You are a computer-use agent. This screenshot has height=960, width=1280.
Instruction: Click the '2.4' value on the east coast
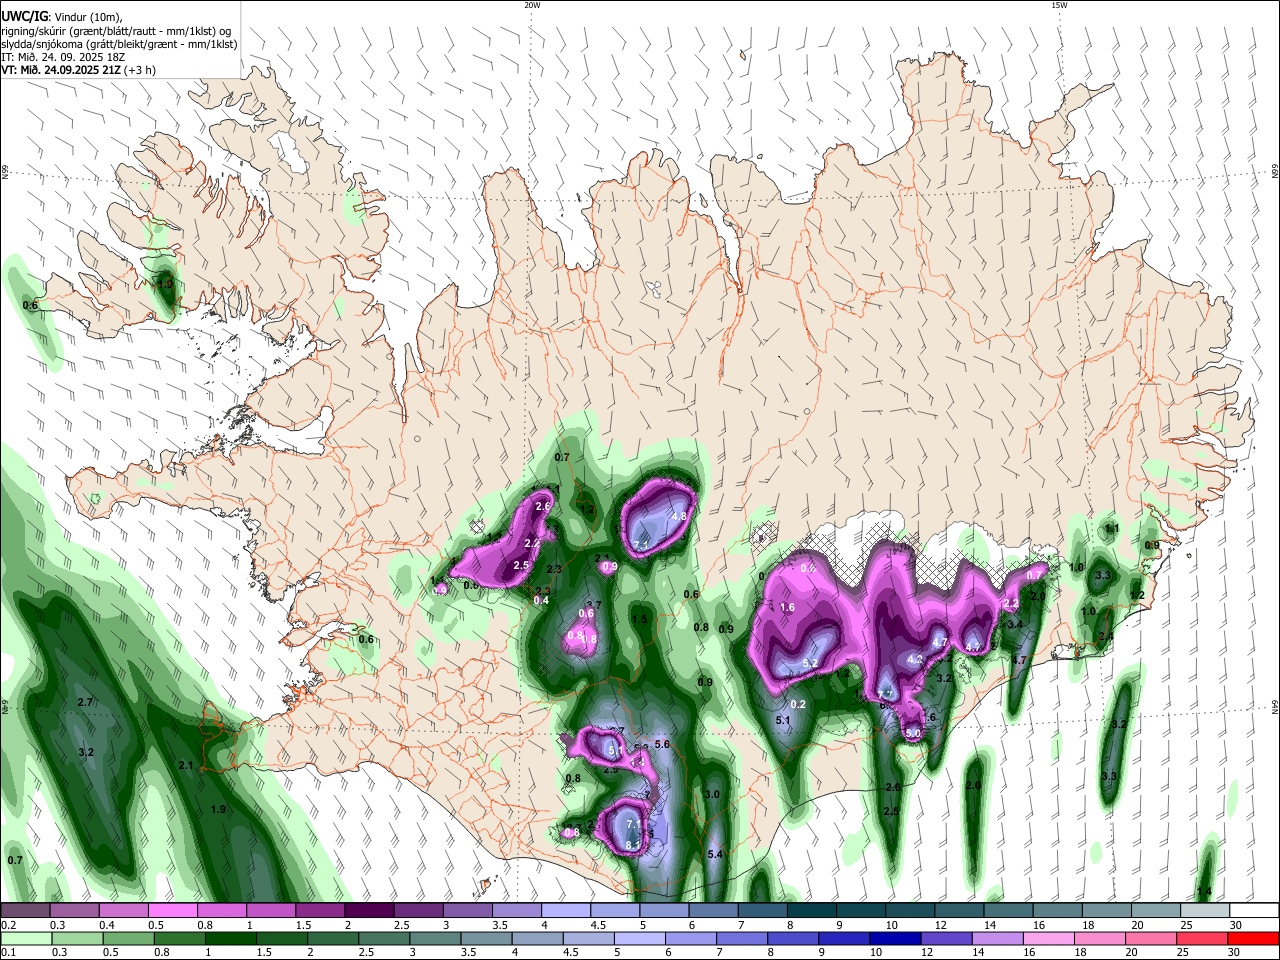pyautogui.click(x=1106, y=636)
